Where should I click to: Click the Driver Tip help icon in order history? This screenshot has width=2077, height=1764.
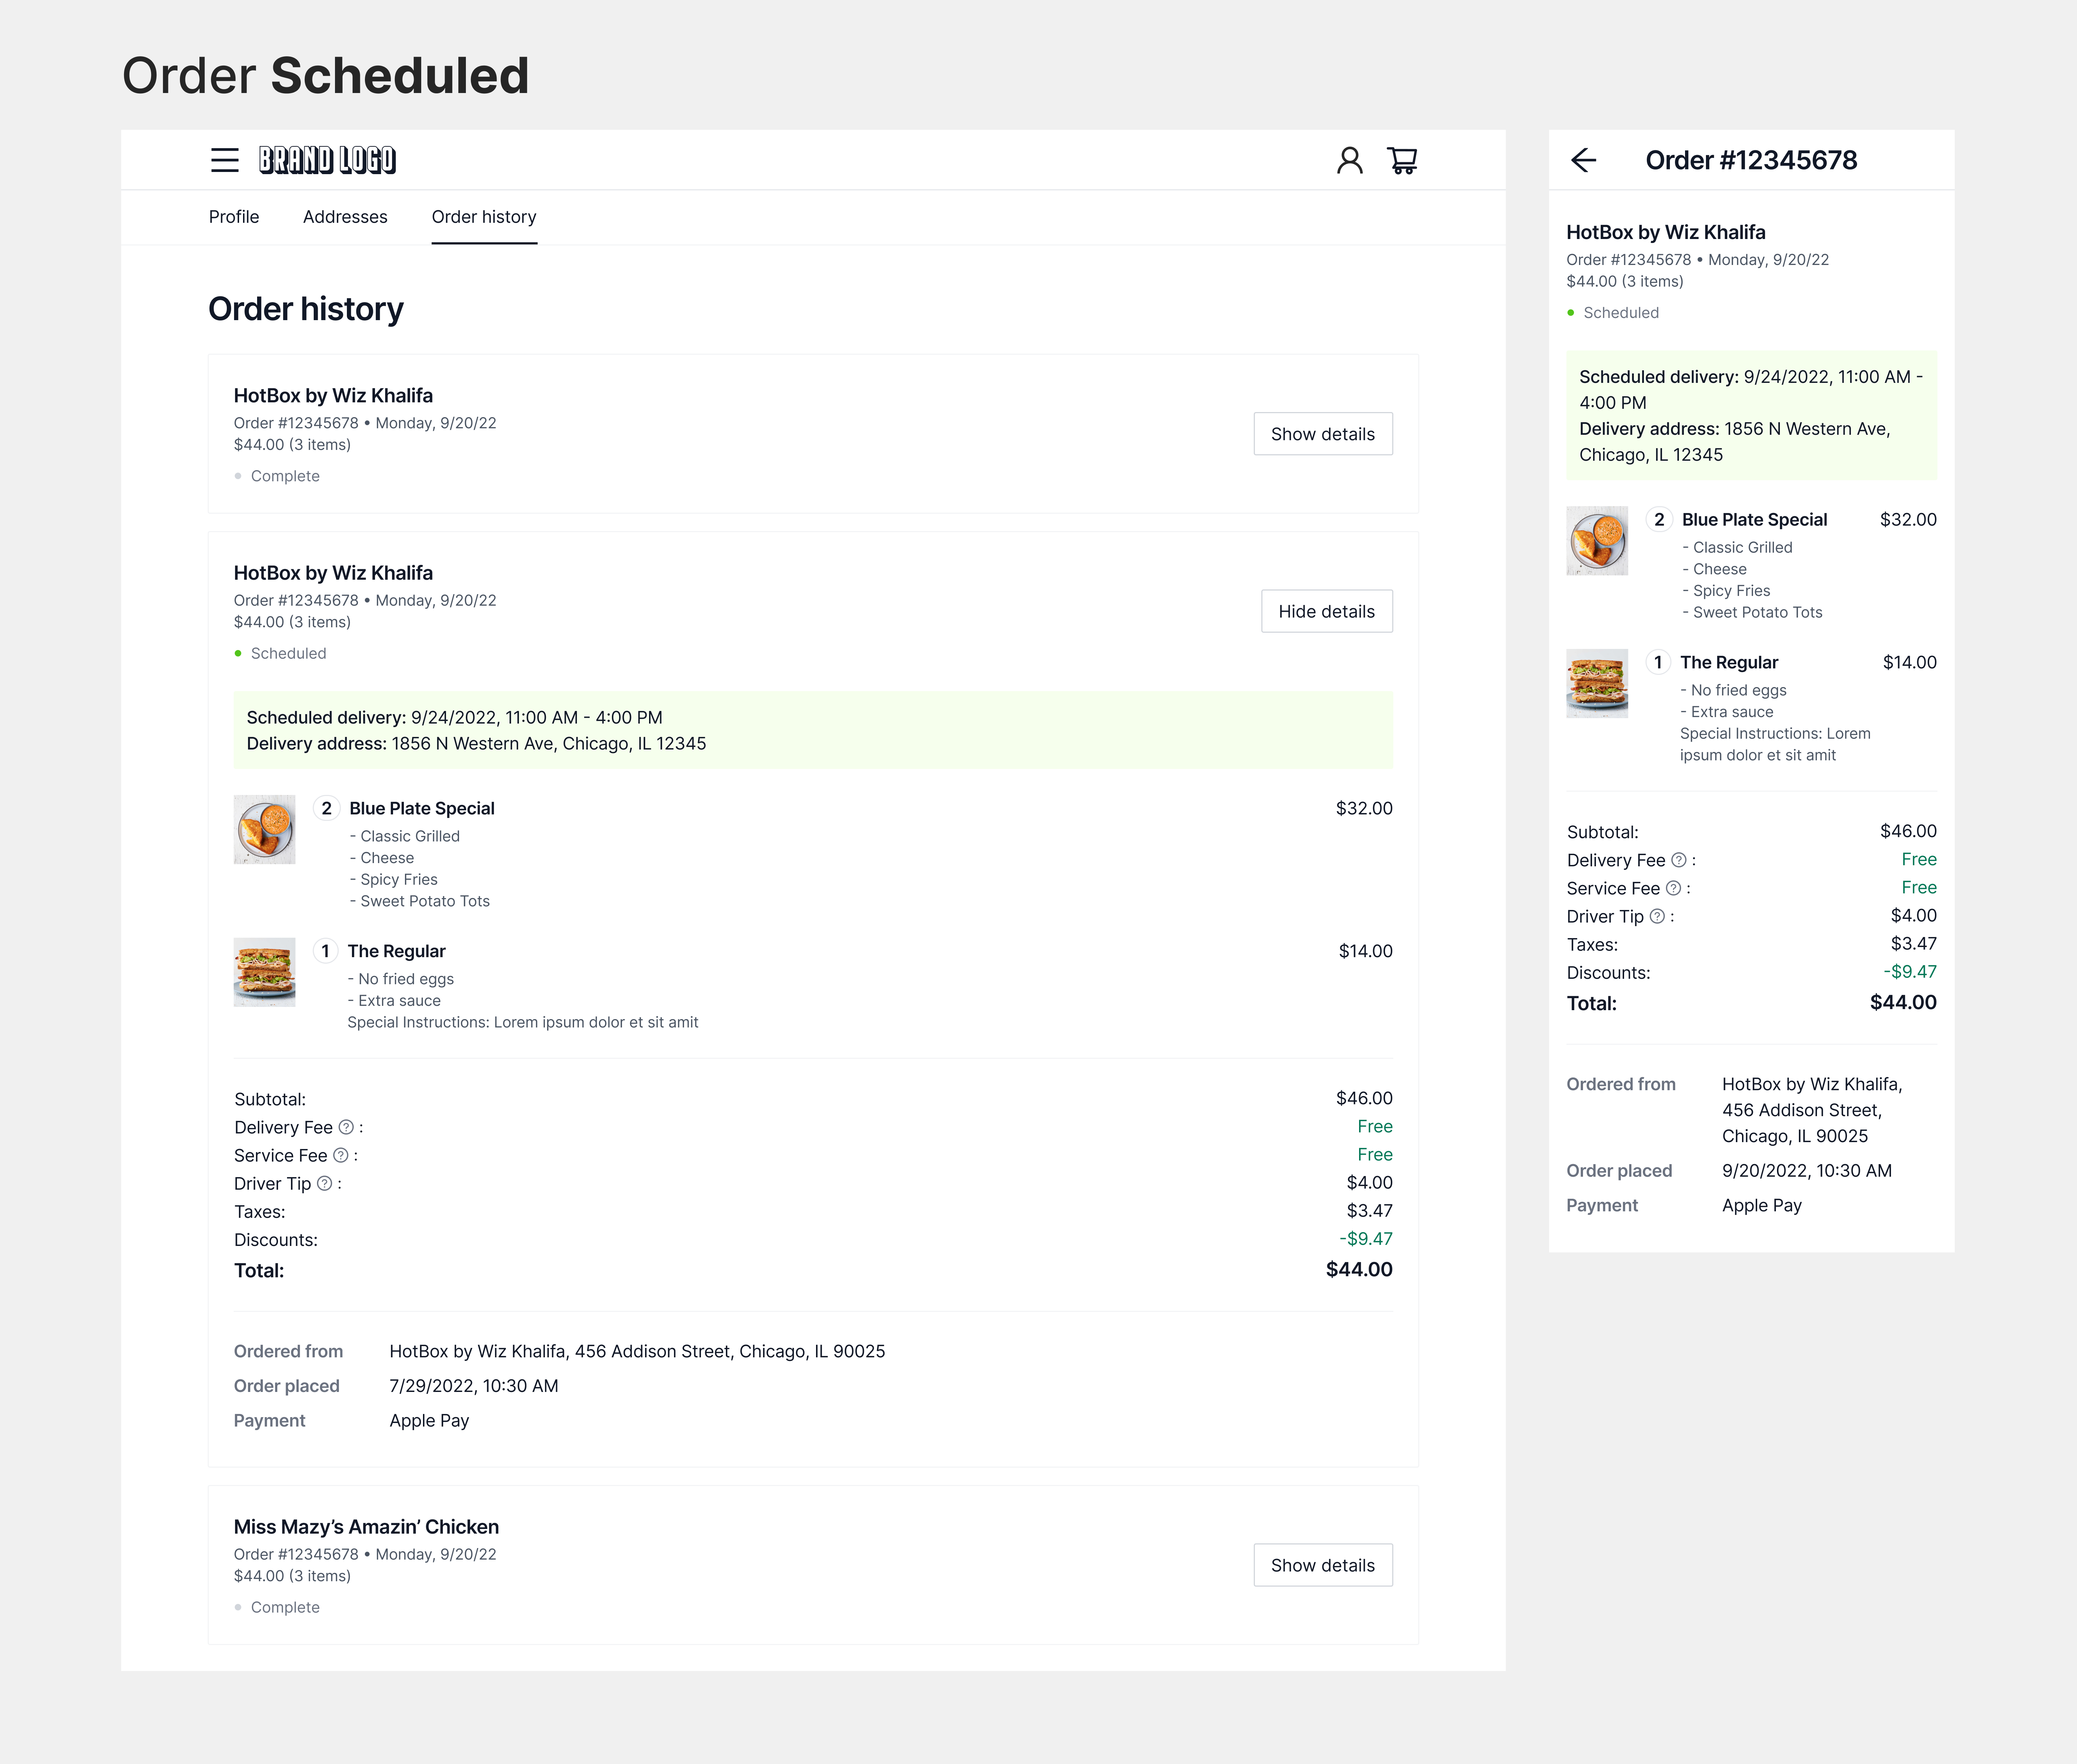(324, 1183)
